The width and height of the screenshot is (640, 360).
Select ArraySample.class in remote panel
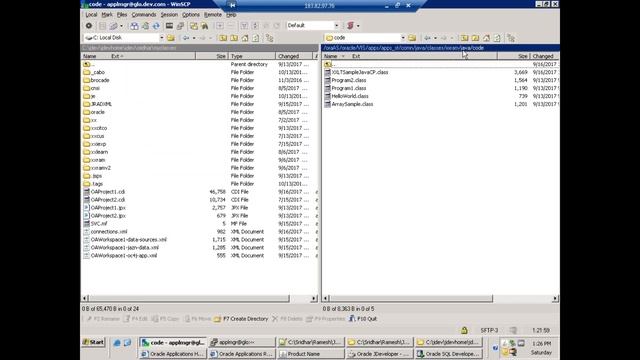coord(352,104)
